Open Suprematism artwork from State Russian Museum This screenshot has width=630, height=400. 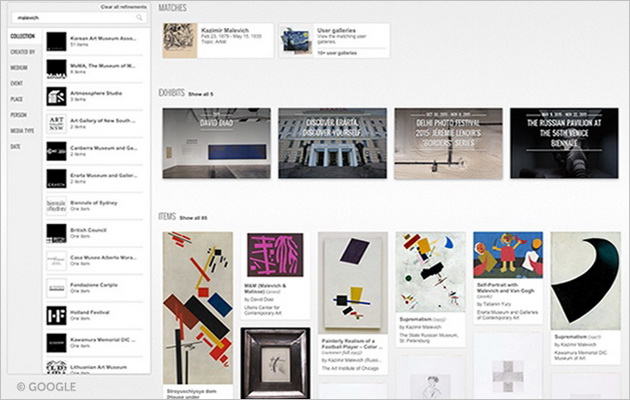coord(430,272)
